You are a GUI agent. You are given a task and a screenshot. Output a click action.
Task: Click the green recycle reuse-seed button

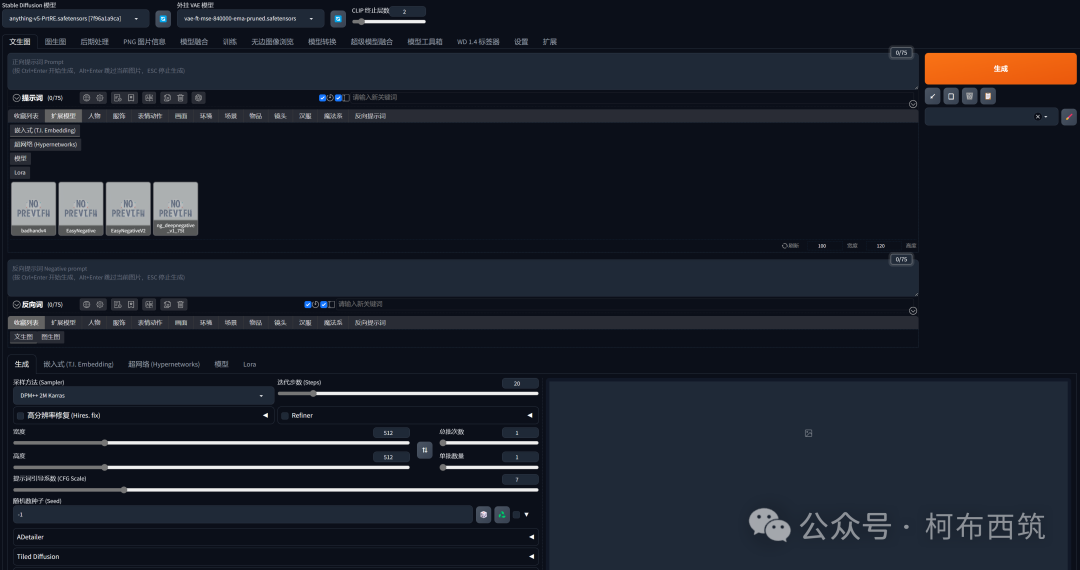502,514
